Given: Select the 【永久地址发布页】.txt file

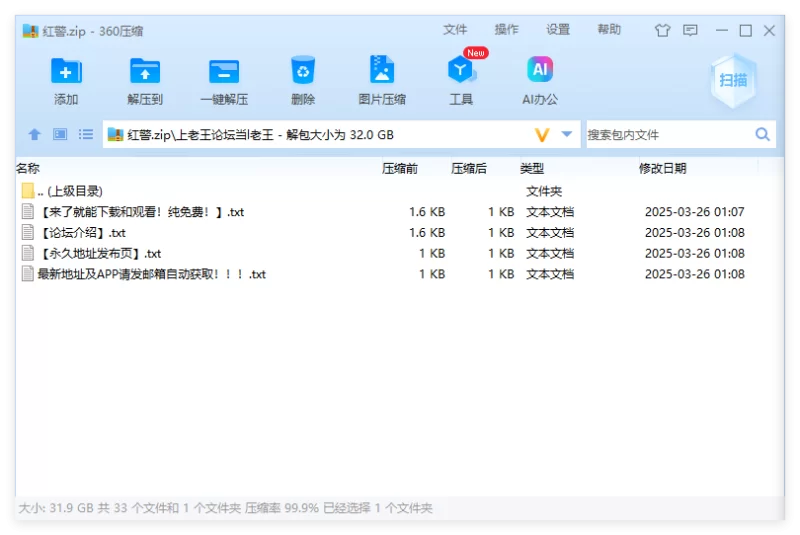Looking at the screenshot, I should (x=400, y=253).
